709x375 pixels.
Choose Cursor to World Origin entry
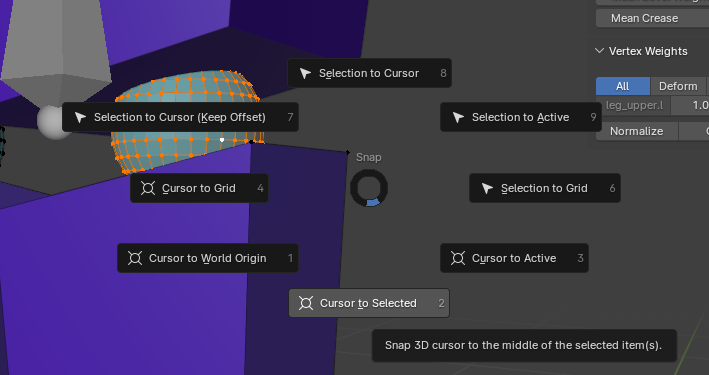click(x=208, y=258)
